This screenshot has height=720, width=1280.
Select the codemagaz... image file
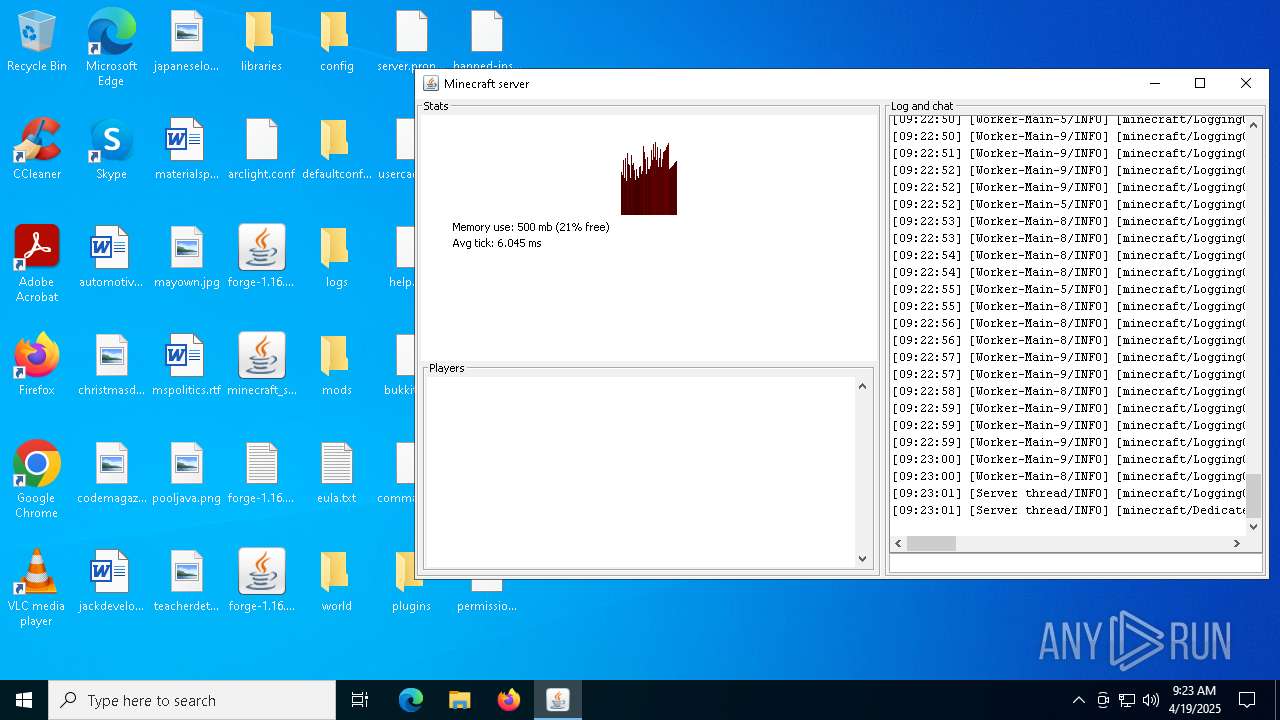pos(111,473)
